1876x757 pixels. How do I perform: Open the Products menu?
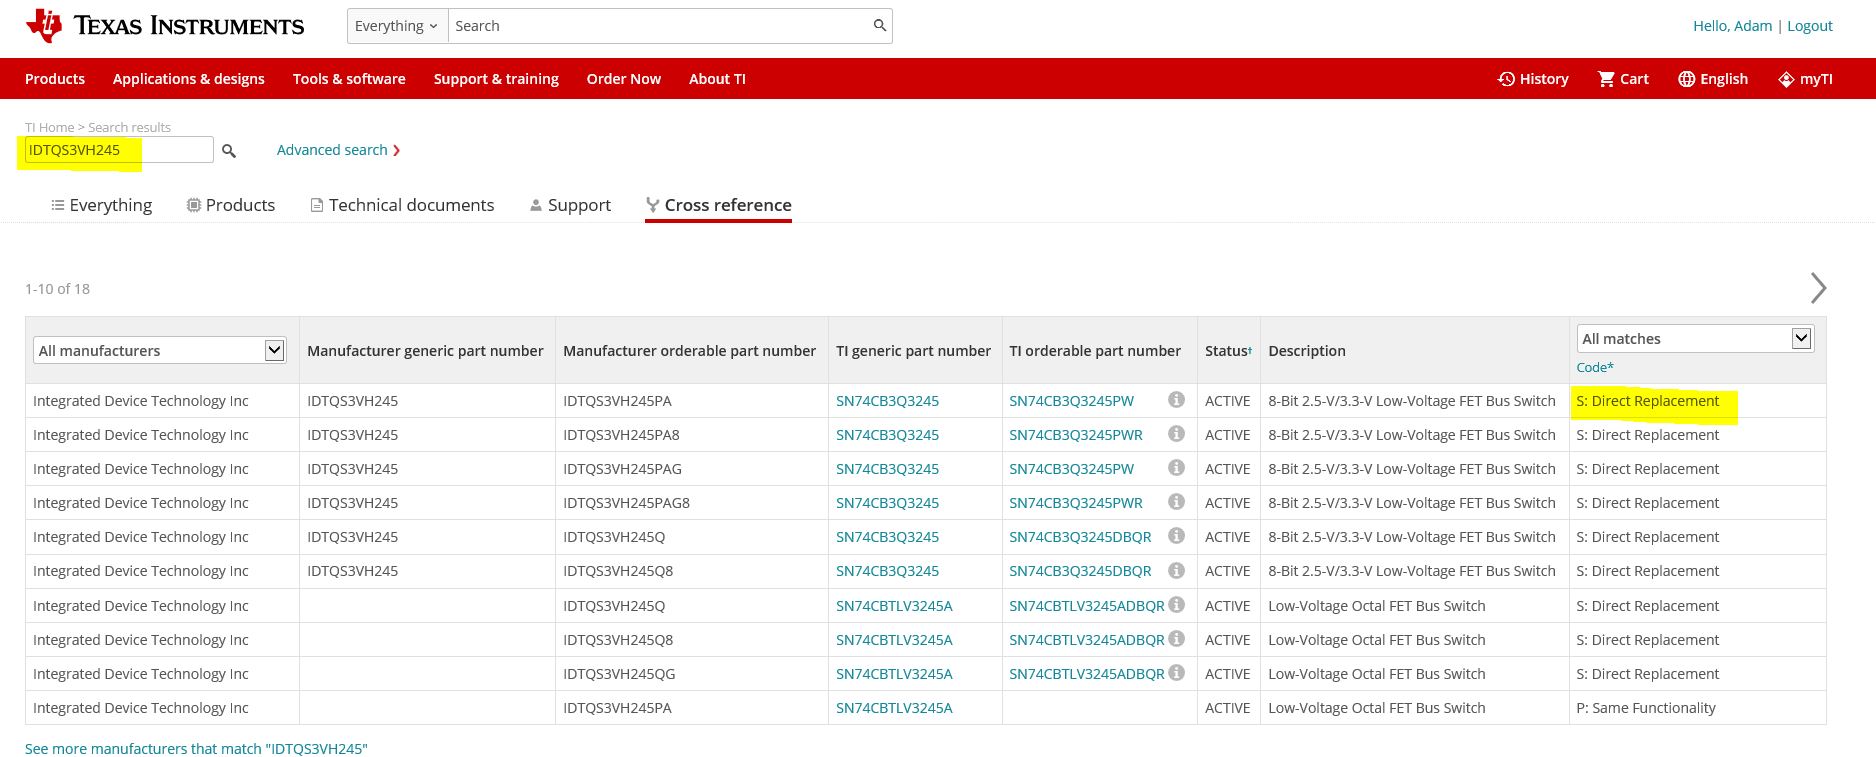pos(55,79)
